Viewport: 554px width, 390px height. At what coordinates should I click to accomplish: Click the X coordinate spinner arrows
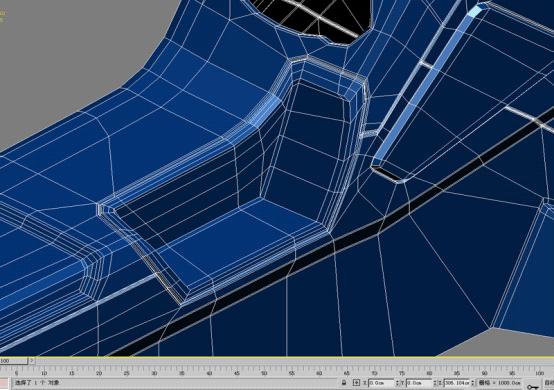coord(397,383)
